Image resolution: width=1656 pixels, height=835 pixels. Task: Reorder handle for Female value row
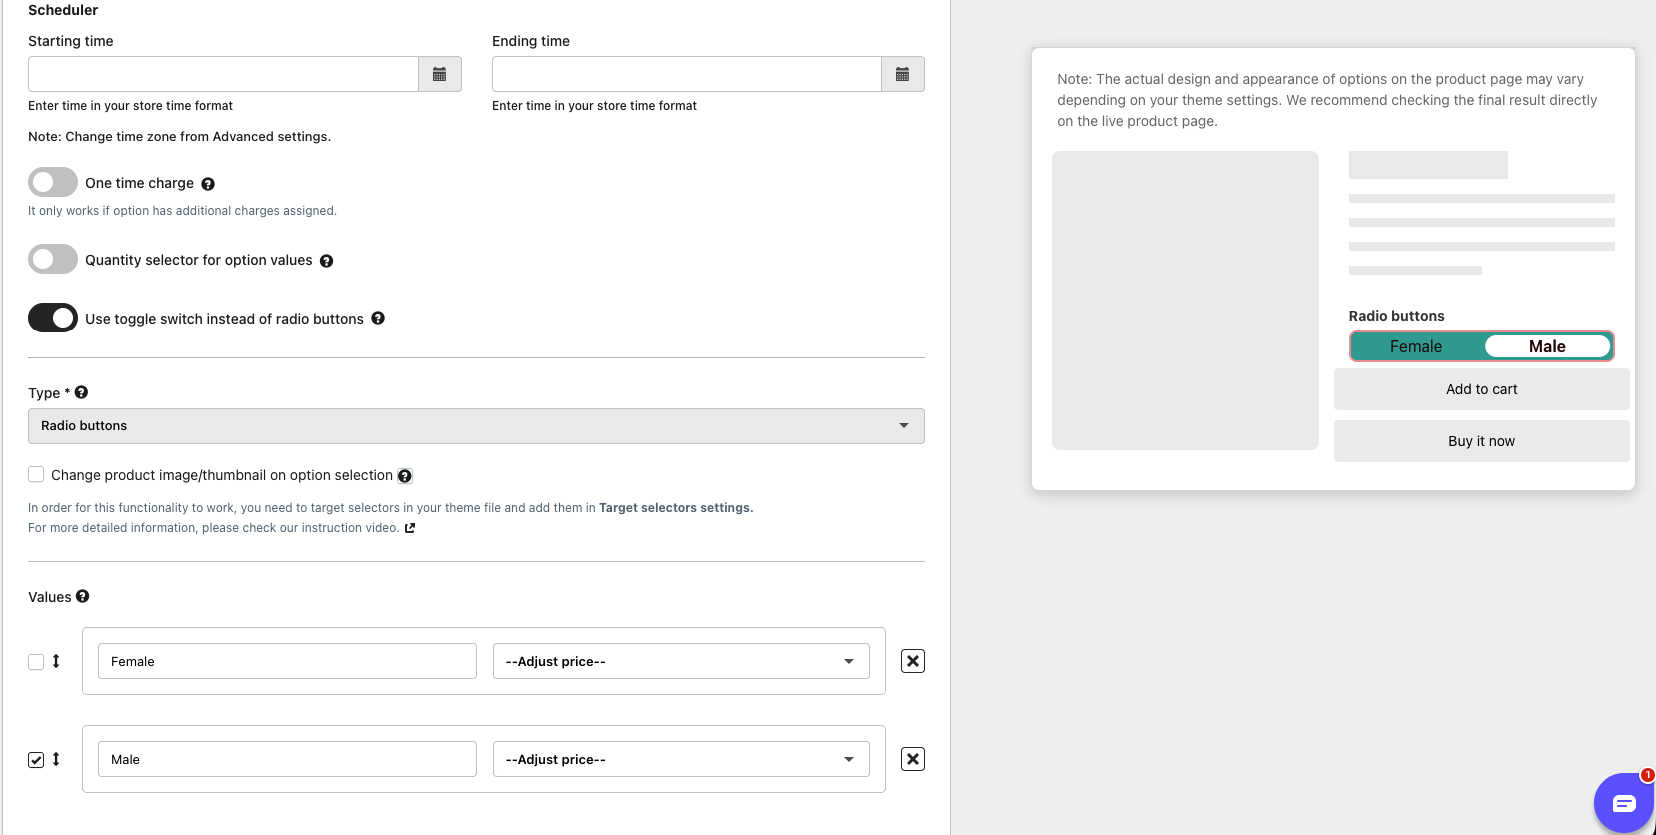pos(56,661)
